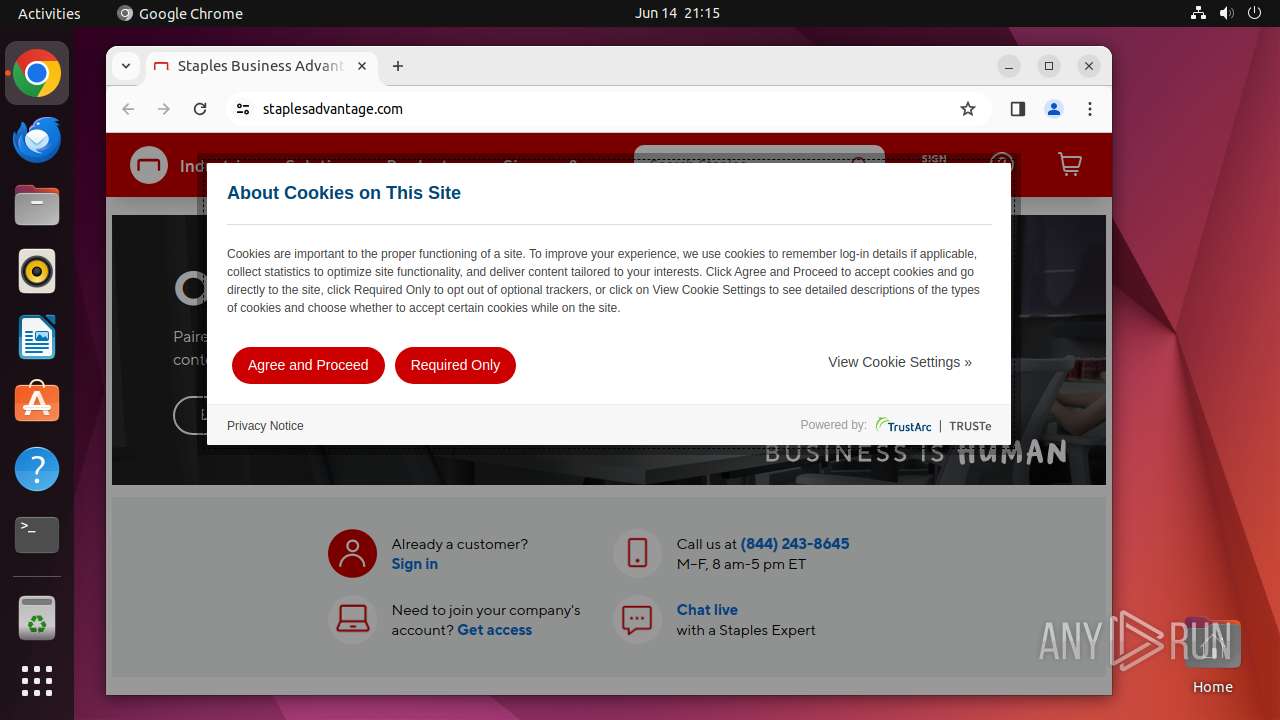Open Ubuntu Software from the dock

tap(37, 403)
